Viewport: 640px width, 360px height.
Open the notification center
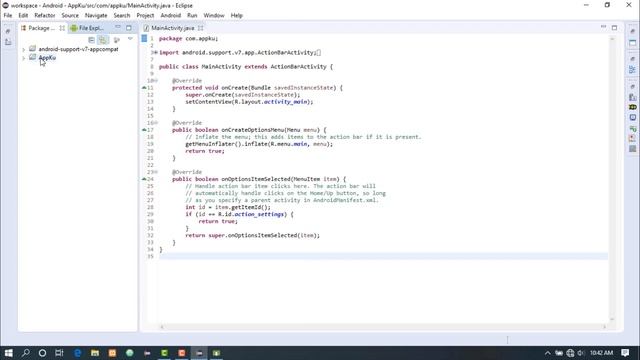point(625,353)
